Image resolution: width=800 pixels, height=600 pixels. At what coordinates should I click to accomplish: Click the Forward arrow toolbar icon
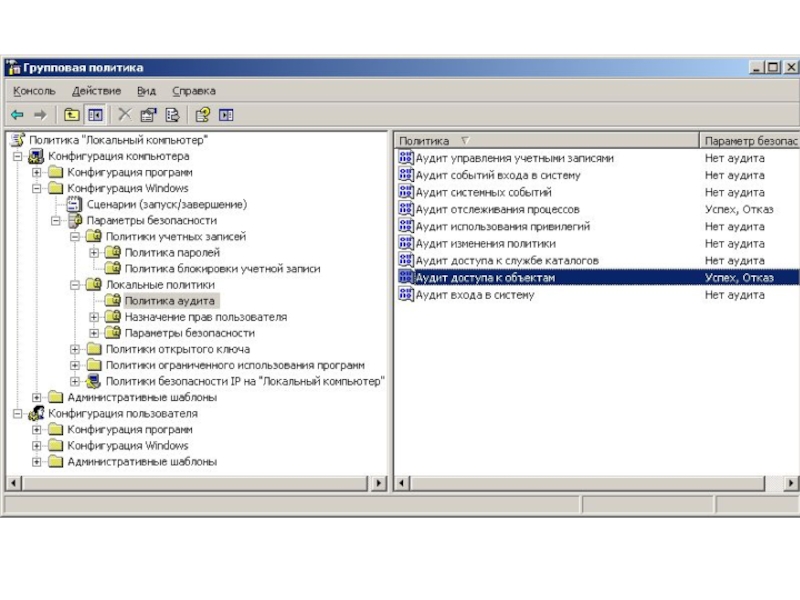(x=40, y=115)
